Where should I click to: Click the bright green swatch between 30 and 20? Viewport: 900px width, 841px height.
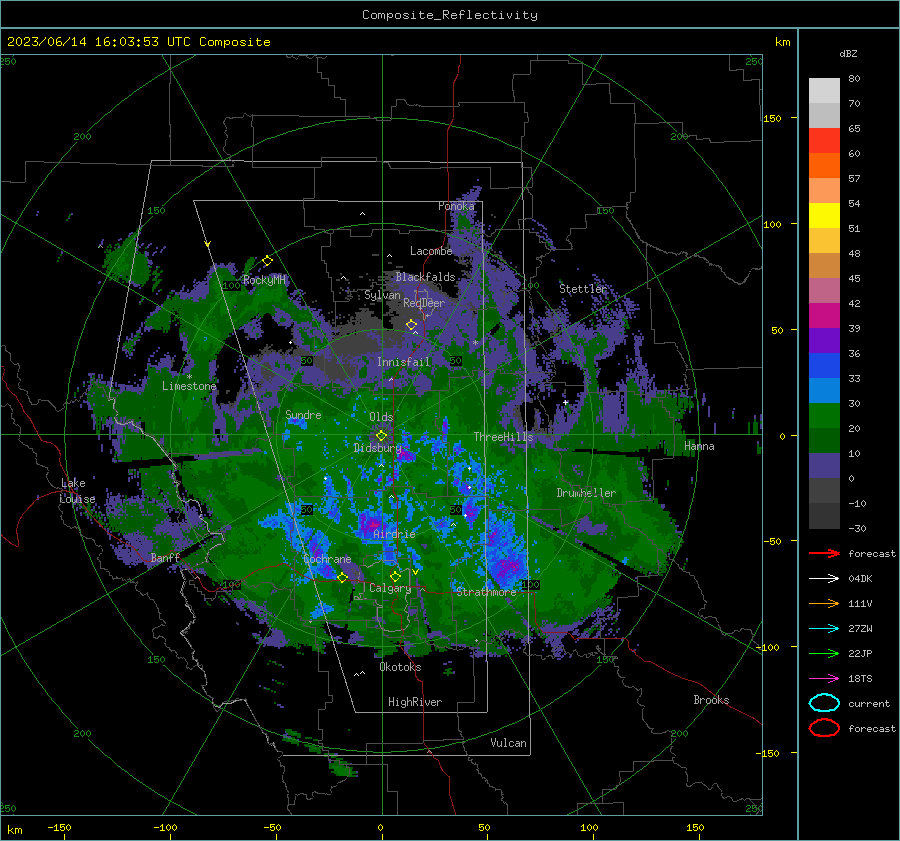824,415
